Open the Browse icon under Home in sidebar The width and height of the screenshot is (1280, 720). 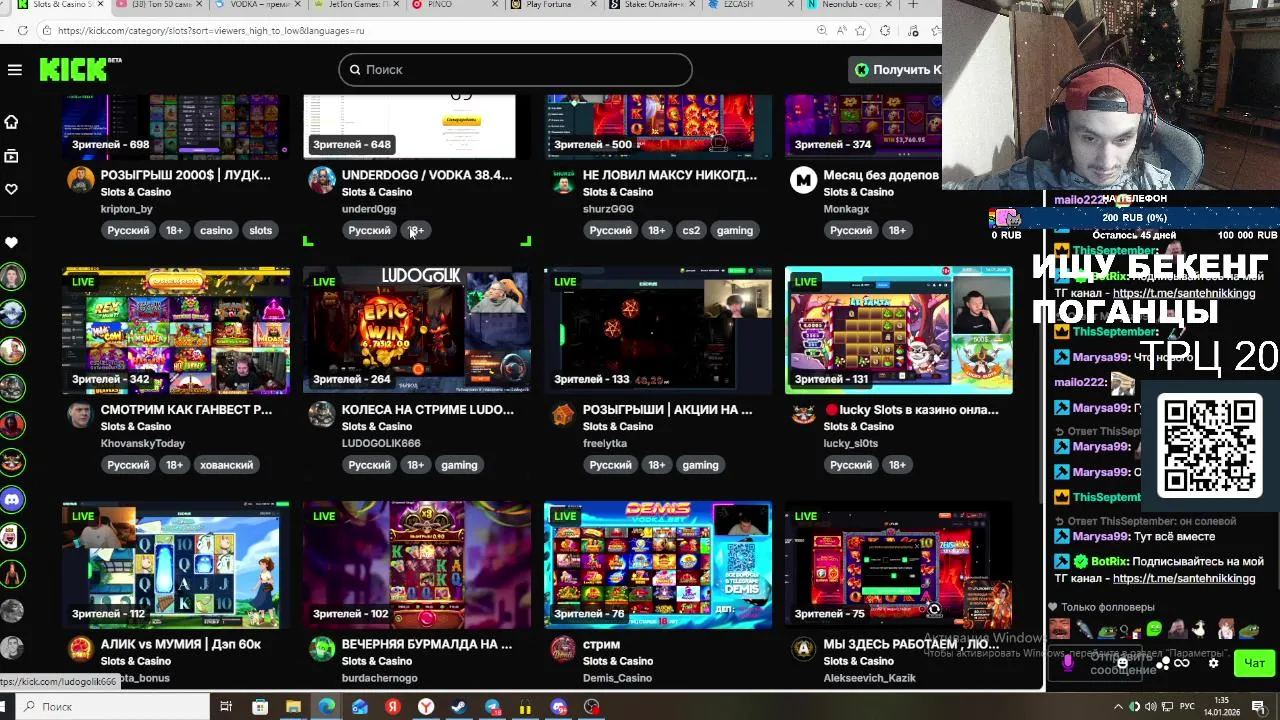(12, 156)
